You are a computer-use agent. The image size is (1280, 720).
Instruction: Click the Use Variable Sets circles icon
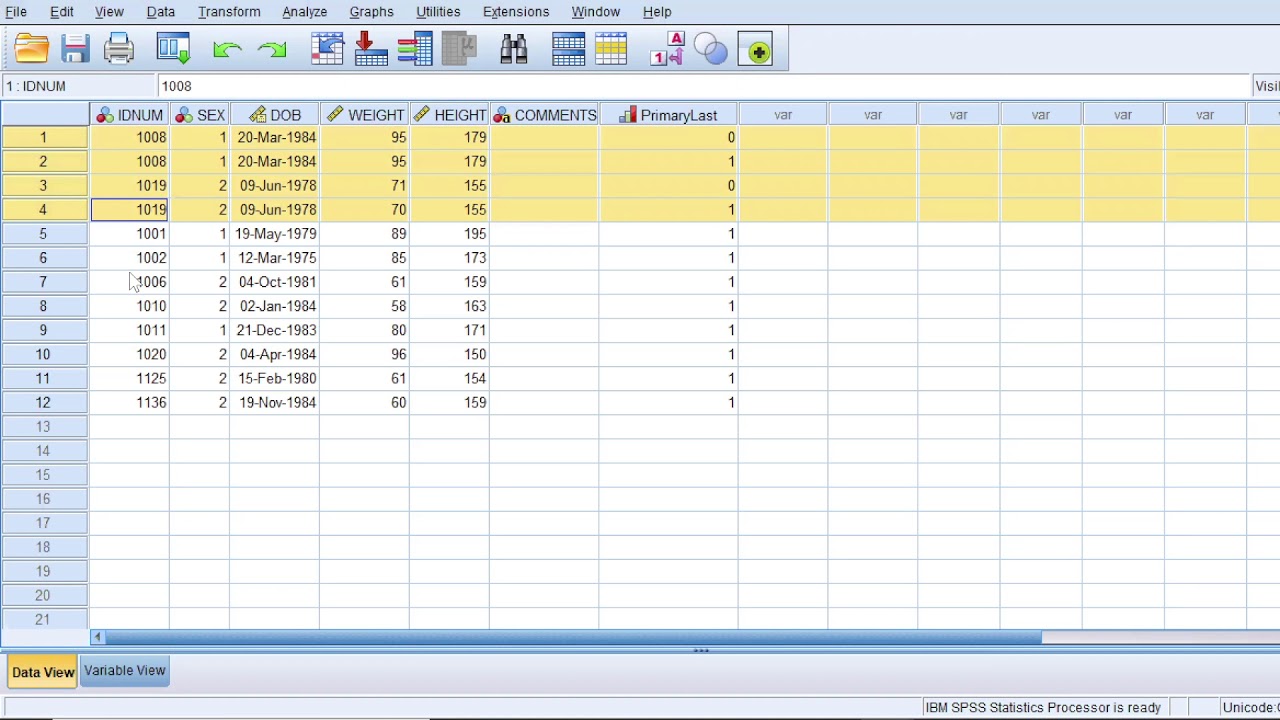(711, 49)
